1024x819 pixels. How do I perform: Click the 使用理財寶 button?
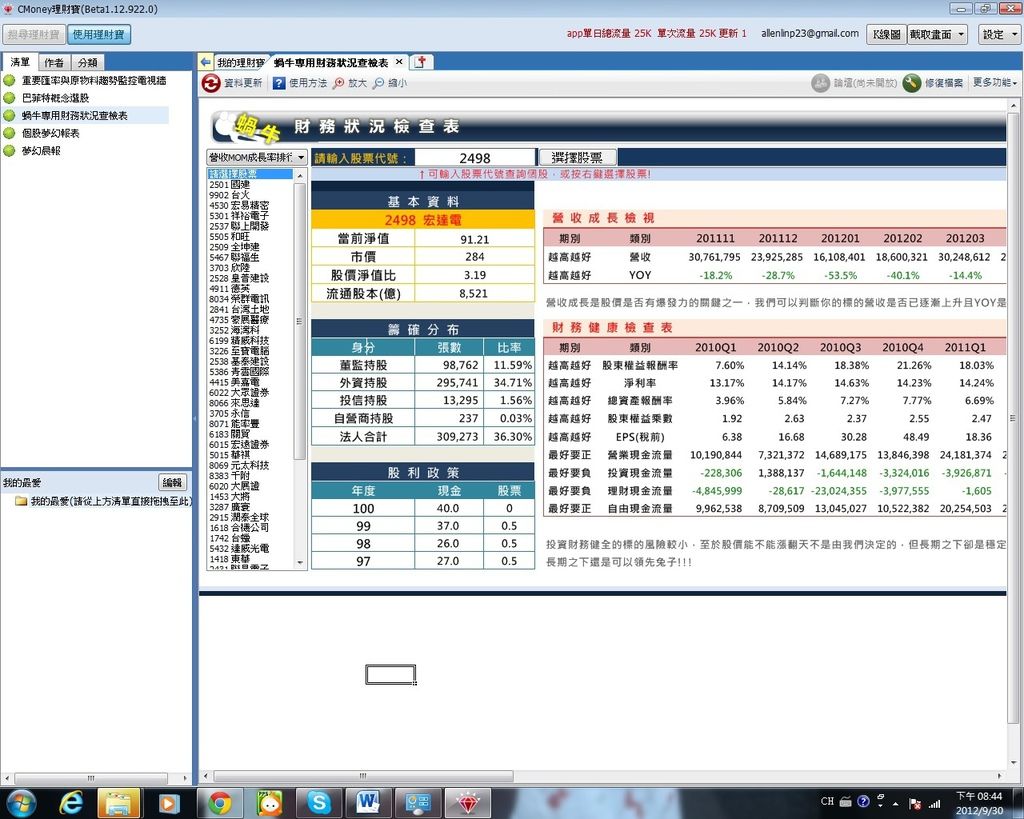(99, 35)
